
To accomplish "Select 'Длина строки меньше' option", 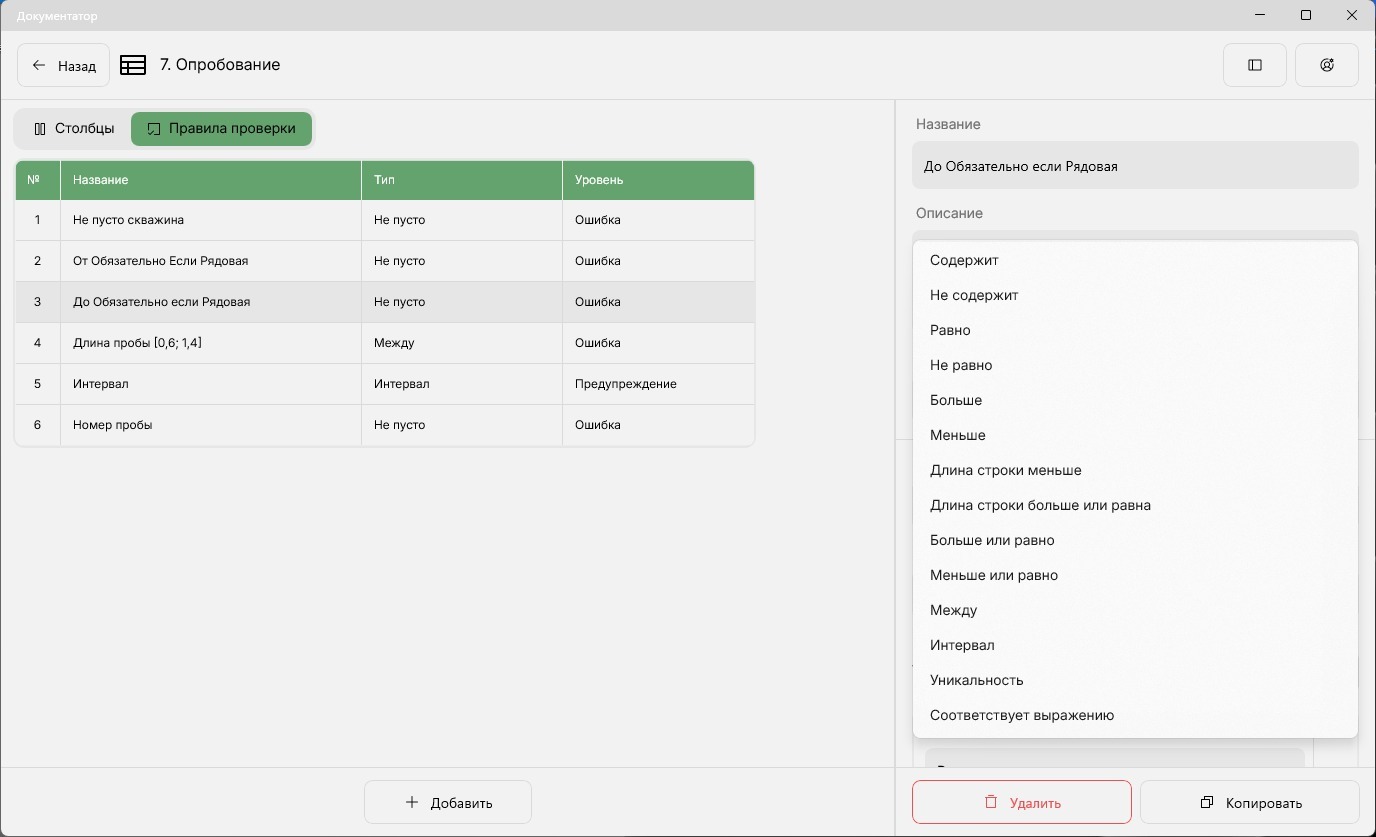I will (x=1135, y=470).
